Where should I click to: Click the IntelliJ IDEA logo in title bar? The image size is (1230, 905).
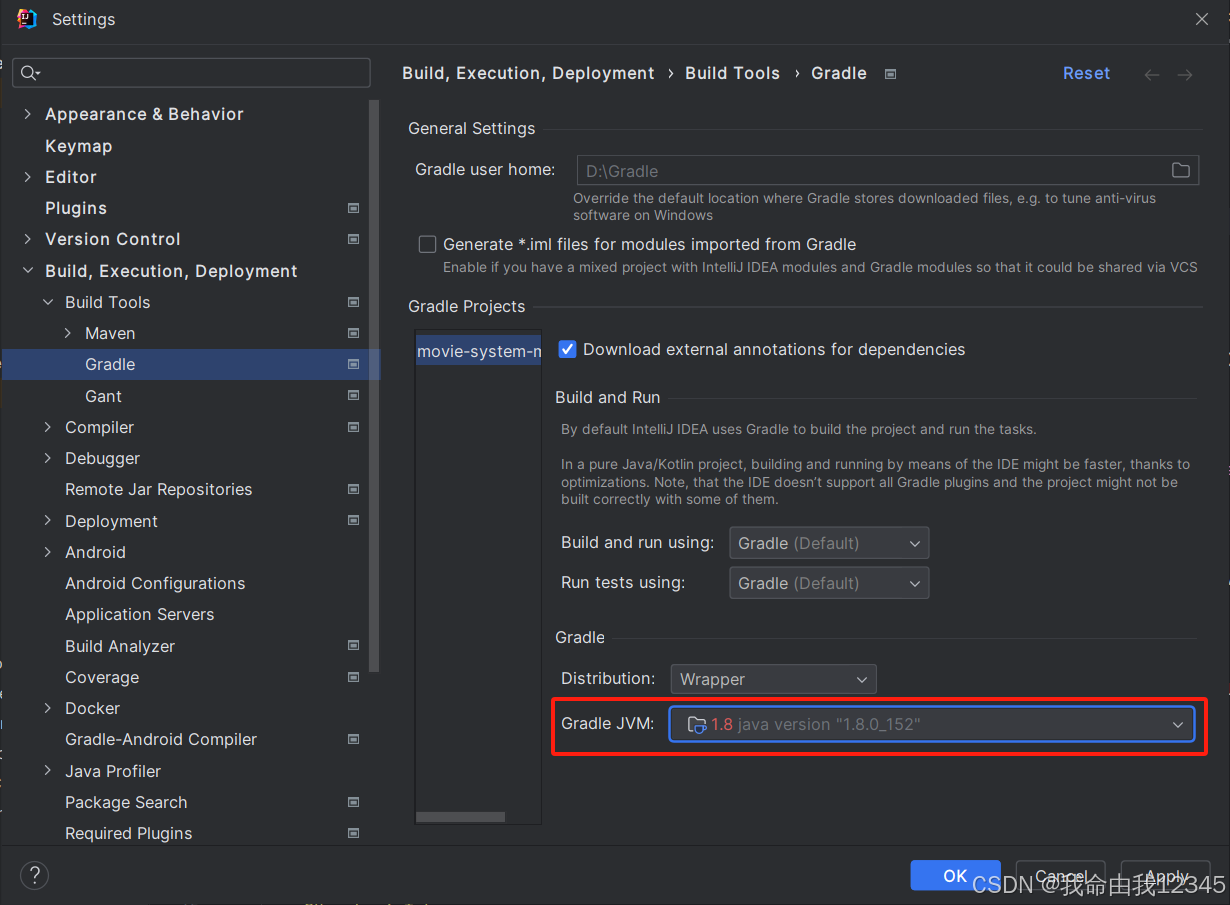27,18
